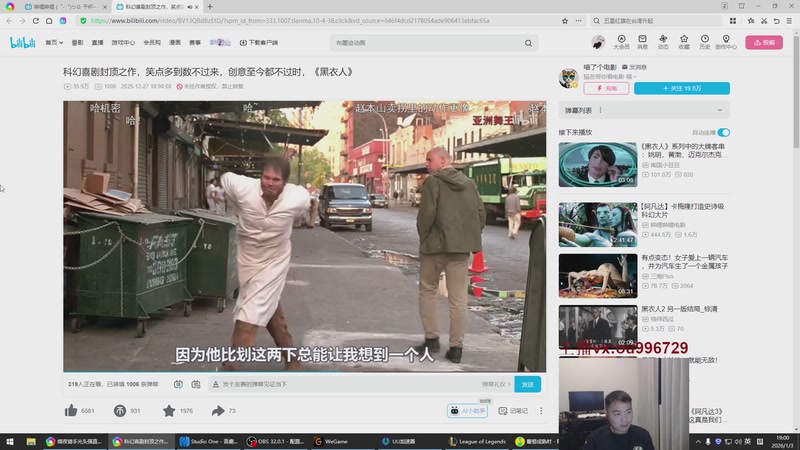Open the 会员购 navigation item
800x450 pixels.
point(152,43)
